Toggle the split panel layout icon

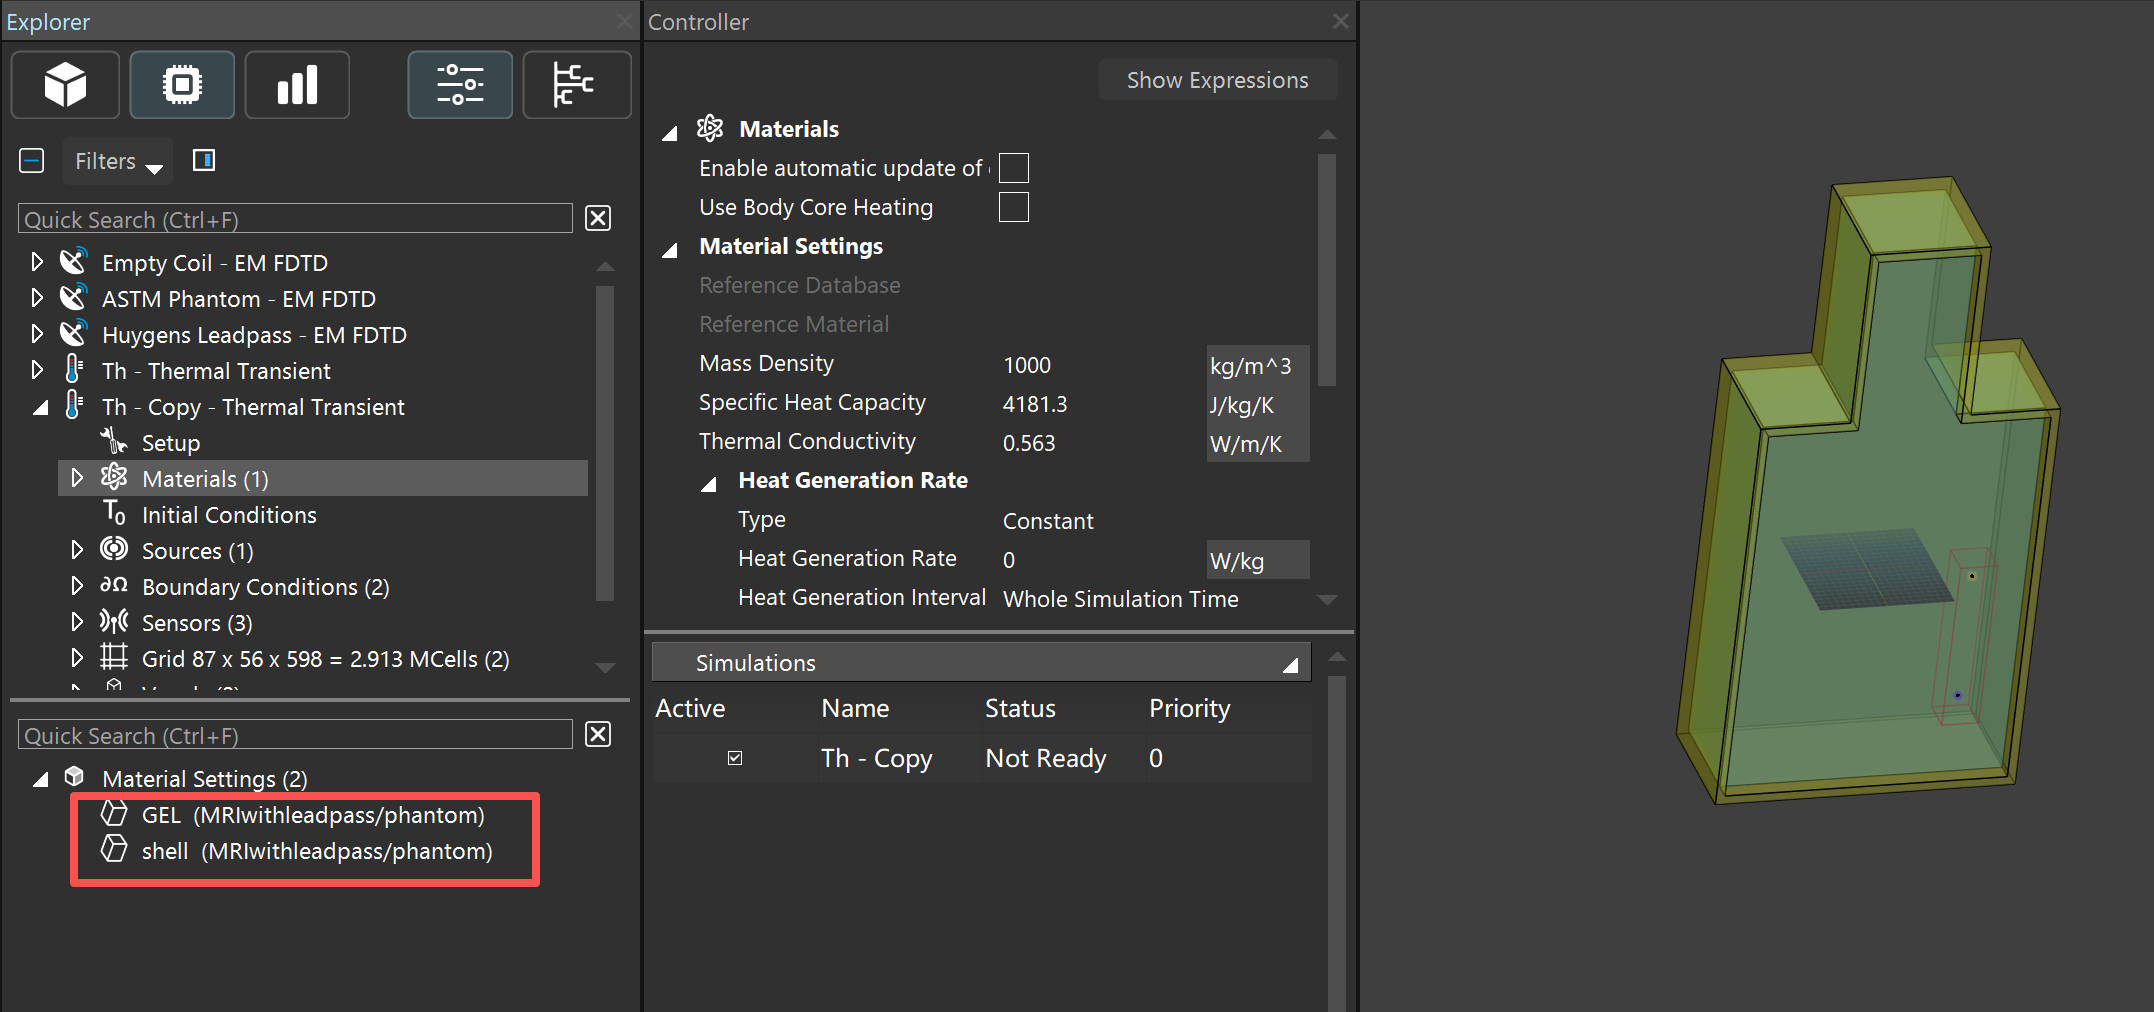204,161
